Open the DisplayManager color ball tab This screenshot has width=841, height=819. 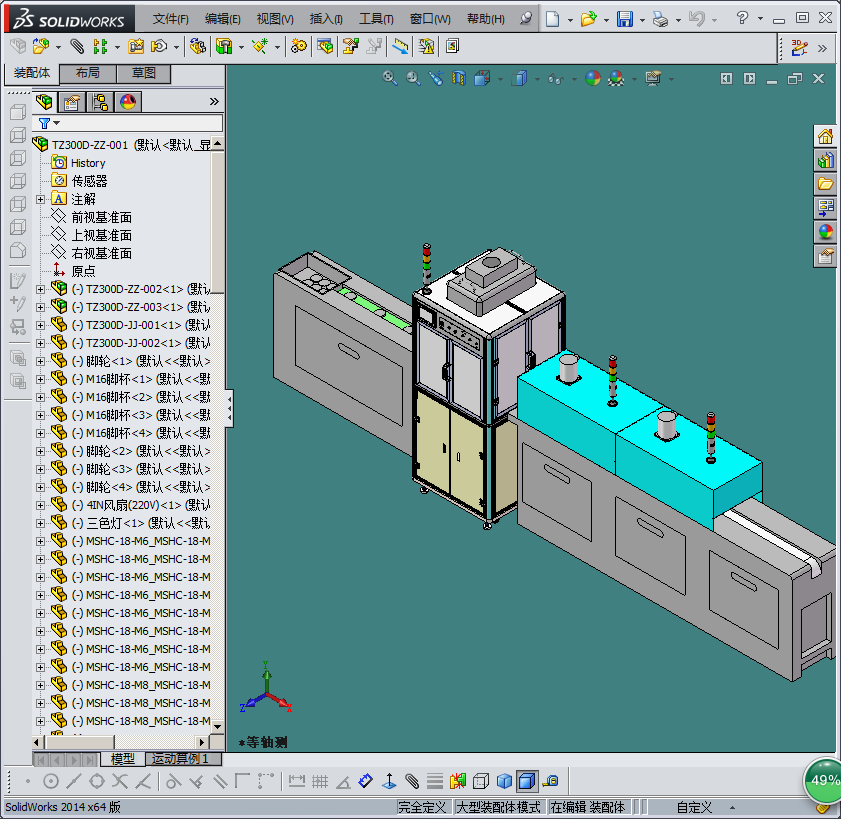[x=127, y=102]
